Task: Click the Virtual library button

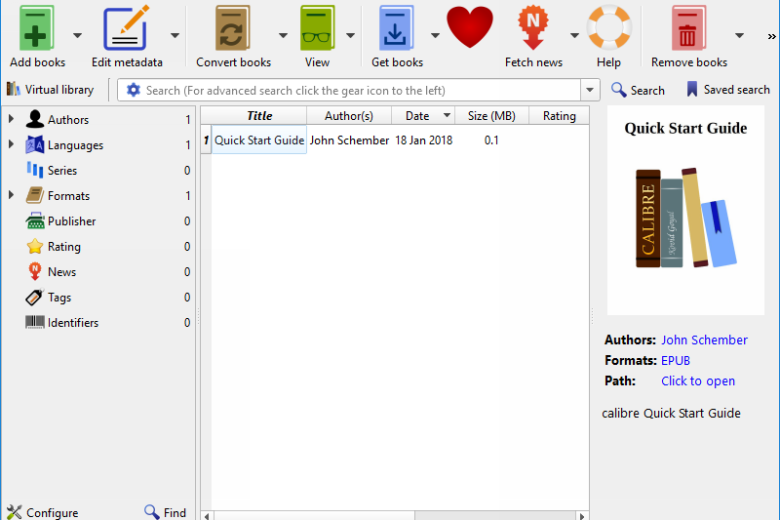Action: pos(50,90)
